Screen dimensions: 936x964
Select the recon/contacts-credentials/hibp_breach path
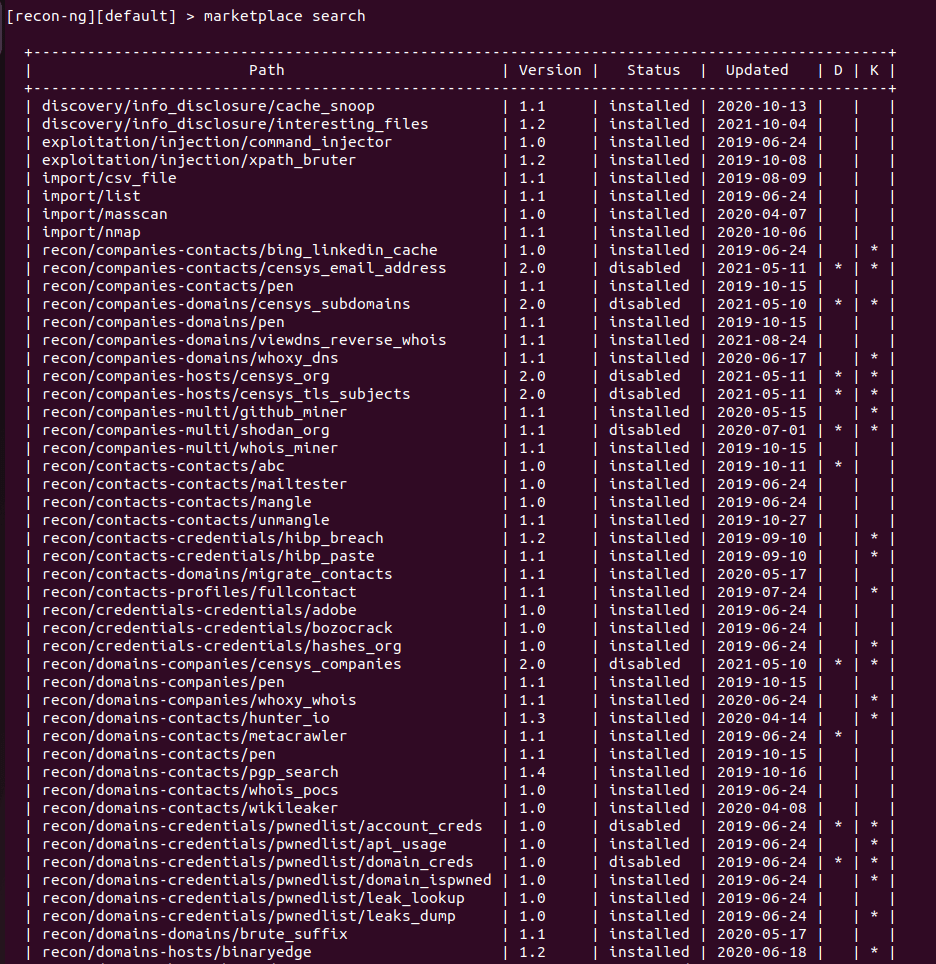[x=212, y=538]
